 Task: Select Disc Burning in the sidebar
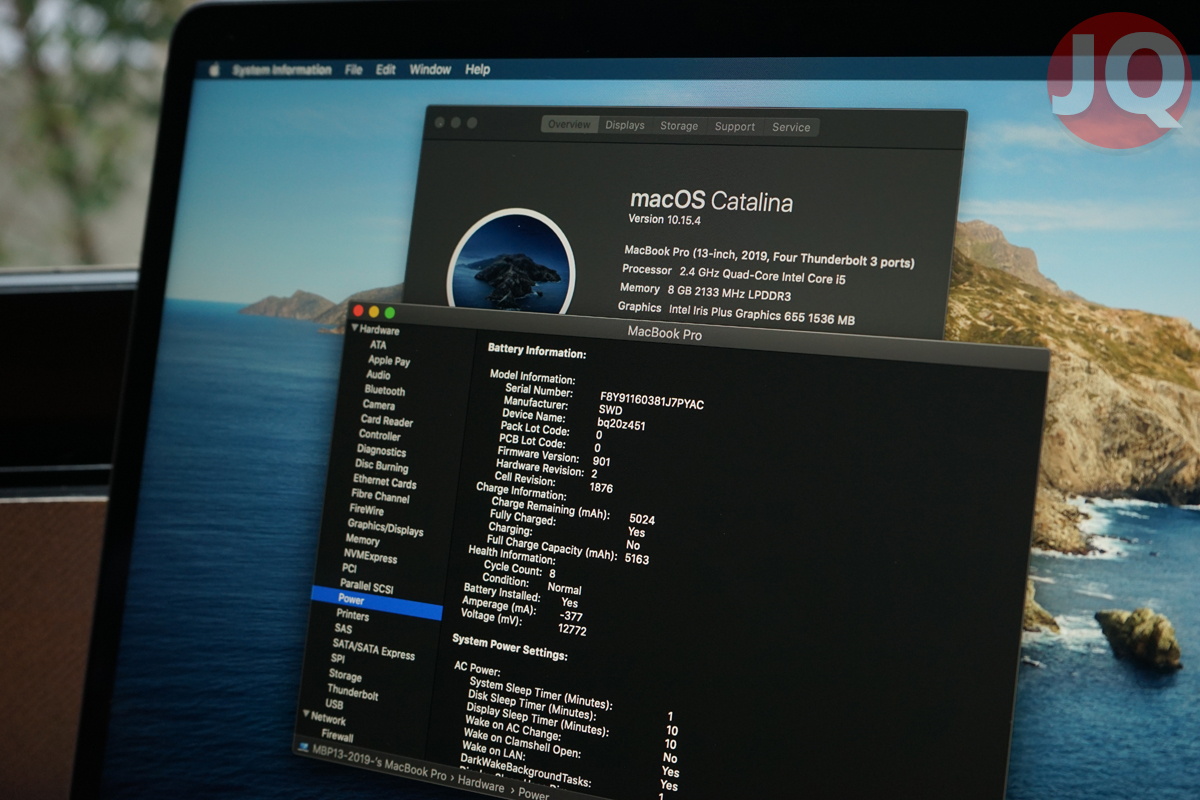click(x=382, y=466)
